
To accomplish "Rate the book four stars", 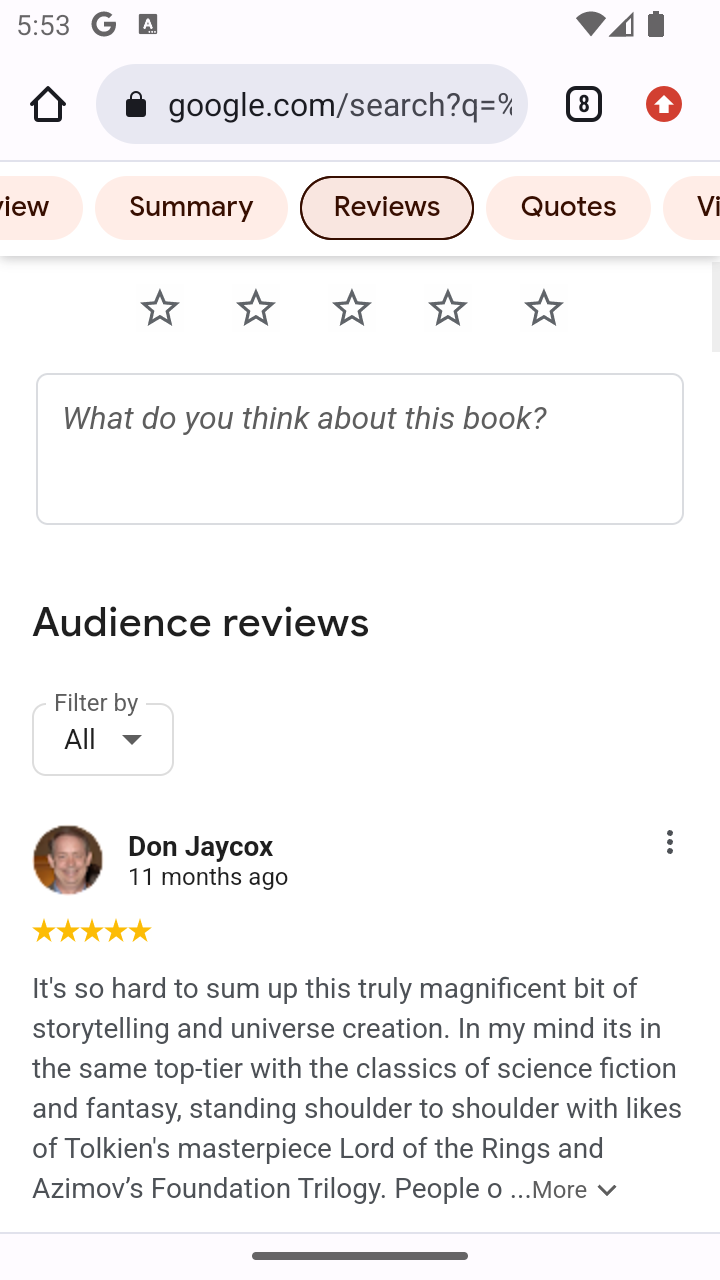I will [448, 308].
